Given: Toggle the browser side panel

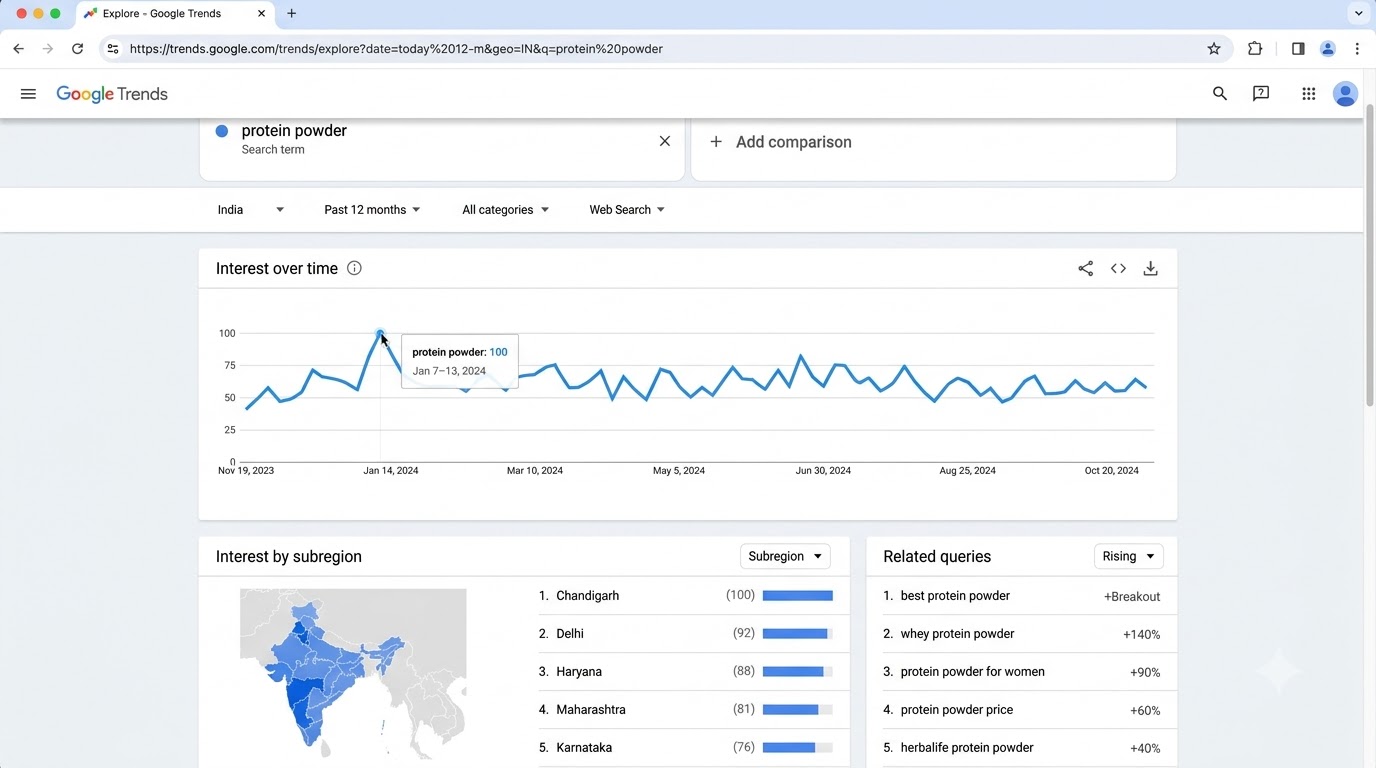Looking at the screenshot, I should [x=1298, y=48].
